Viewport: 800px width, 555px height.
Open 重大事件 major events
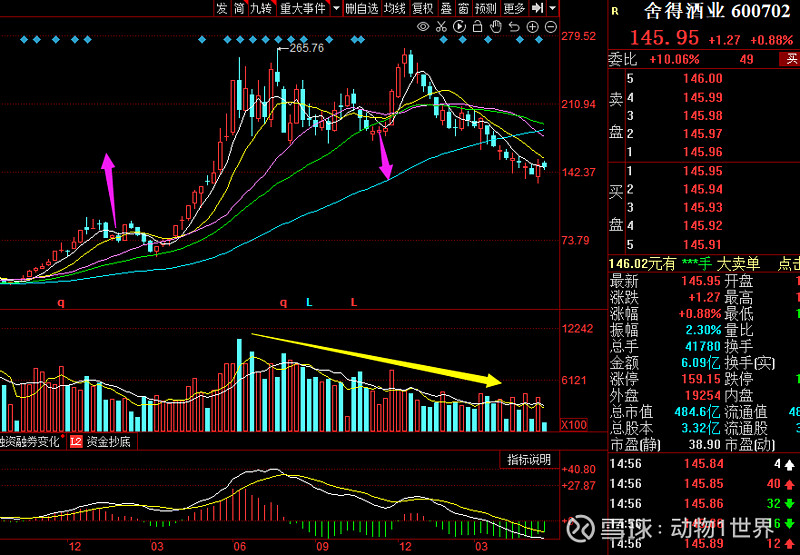pos(303,8)
